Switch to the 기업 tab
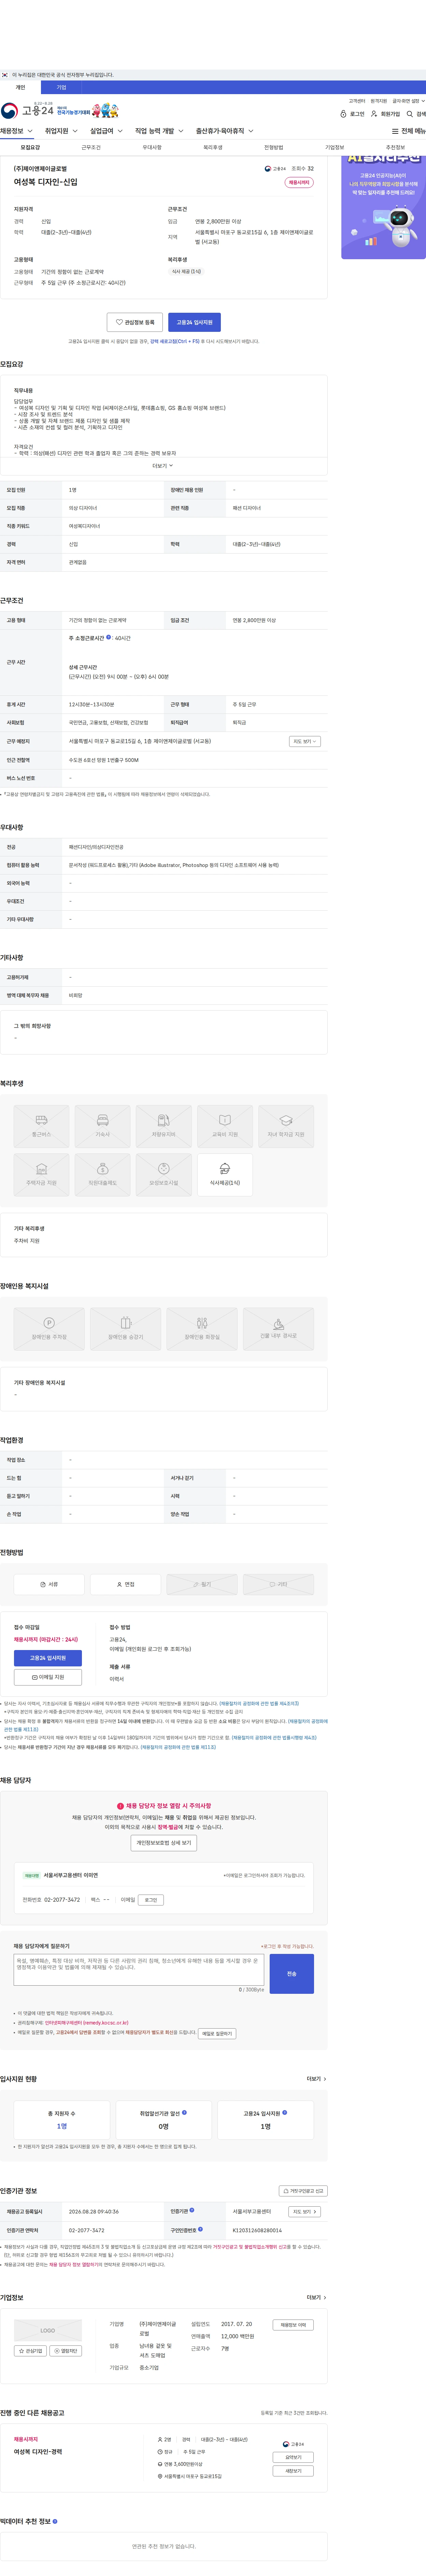The height and width of the screenshot is (2576, 426). click(x=61, y=87)
